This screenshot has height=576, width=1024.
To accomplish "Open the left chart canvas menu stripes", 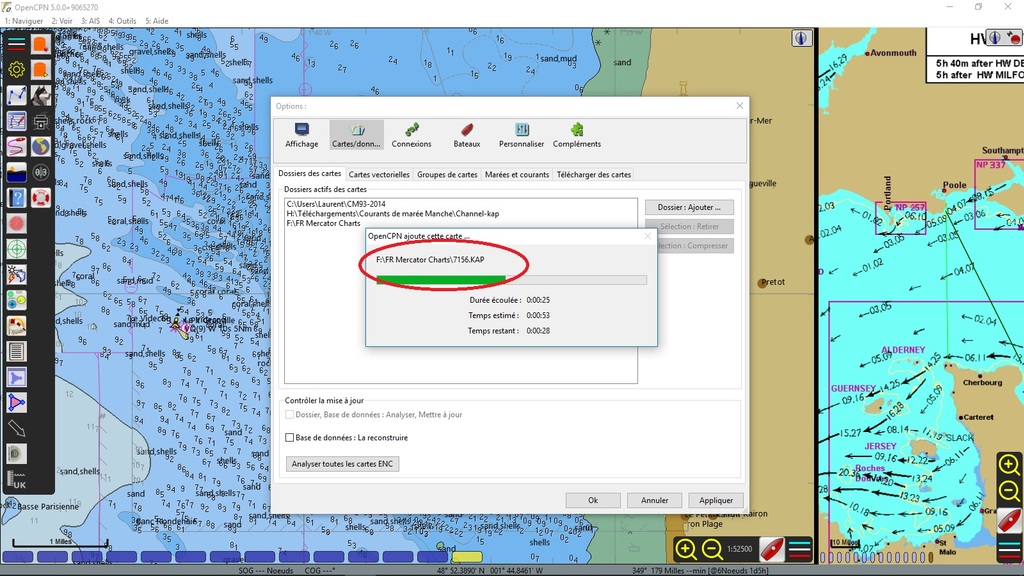I will 799,549.
